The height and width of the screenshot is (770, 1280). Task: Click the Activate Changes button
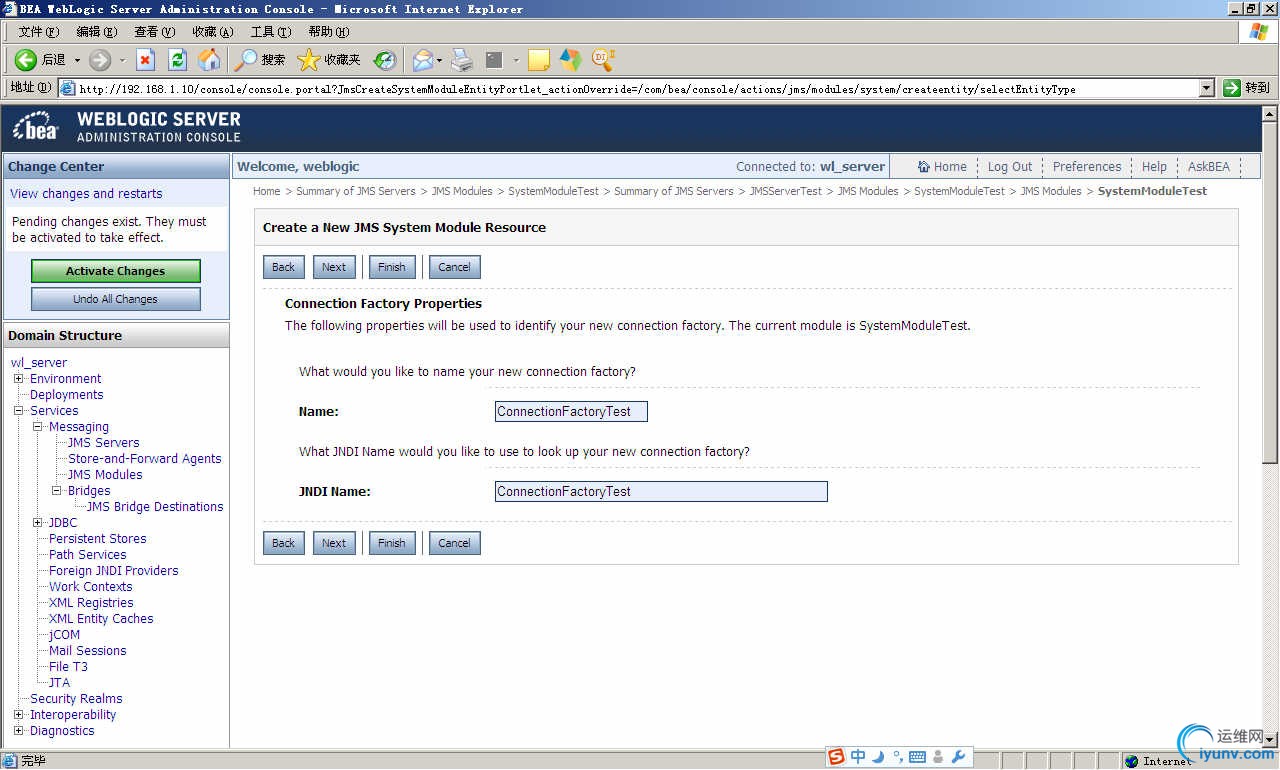coord(116,271)
